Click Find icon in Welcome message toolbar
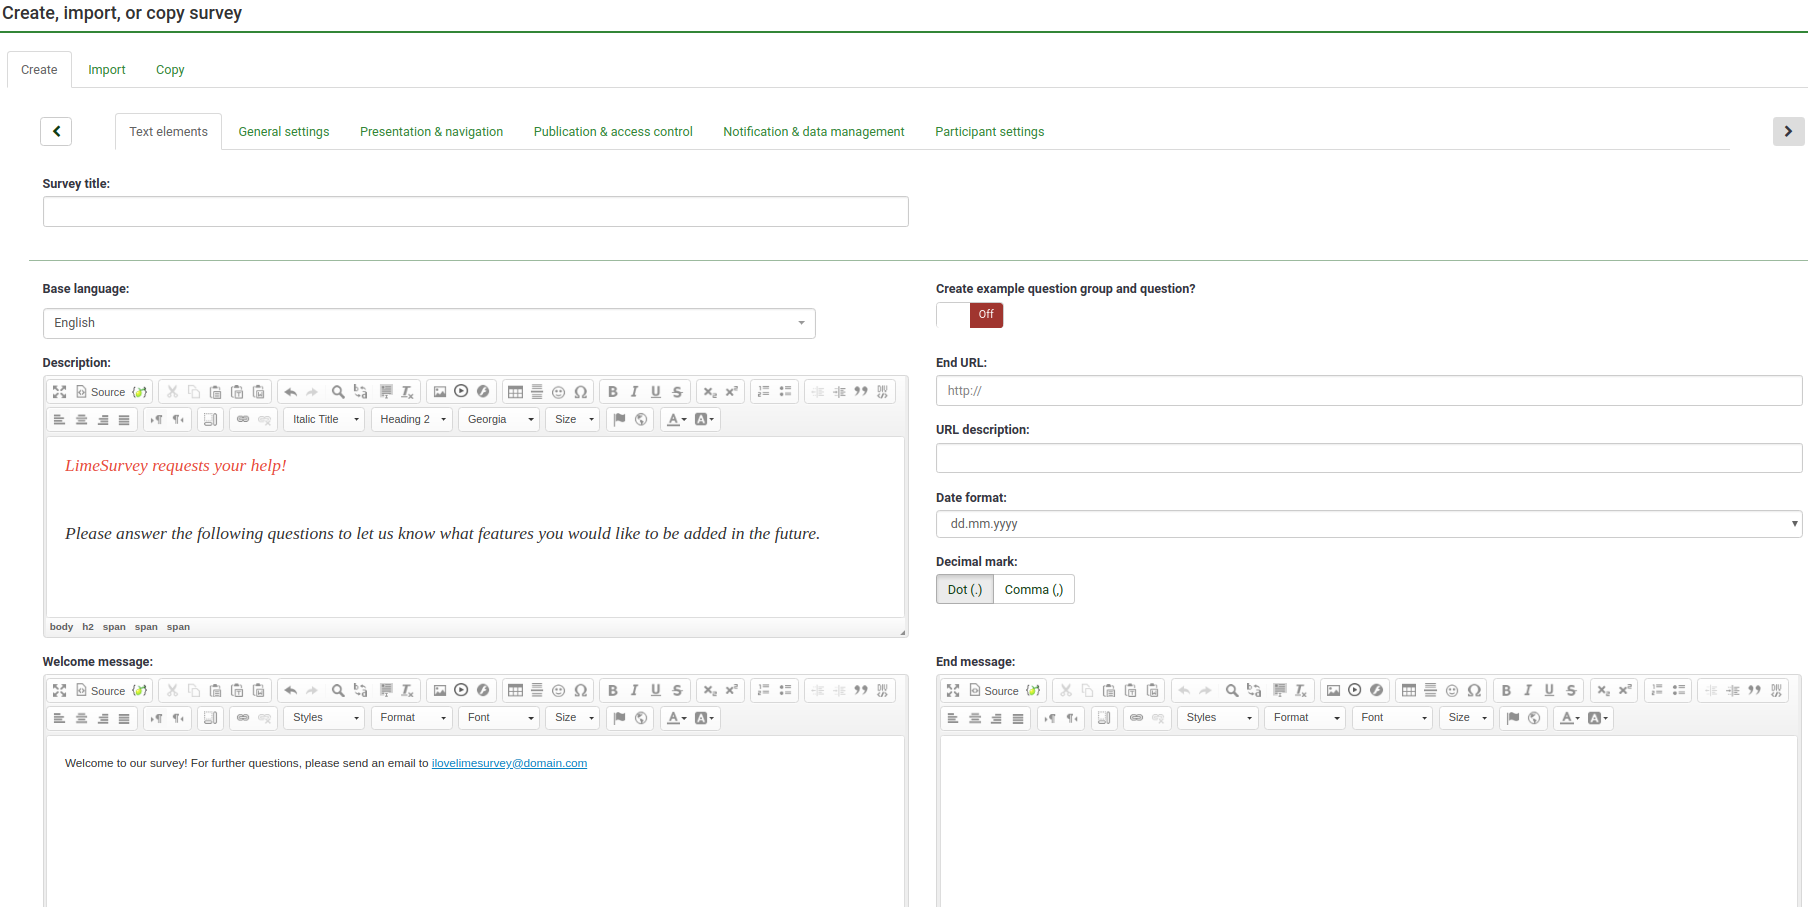This screenshot has height=907, width=1808. (338, 690)
